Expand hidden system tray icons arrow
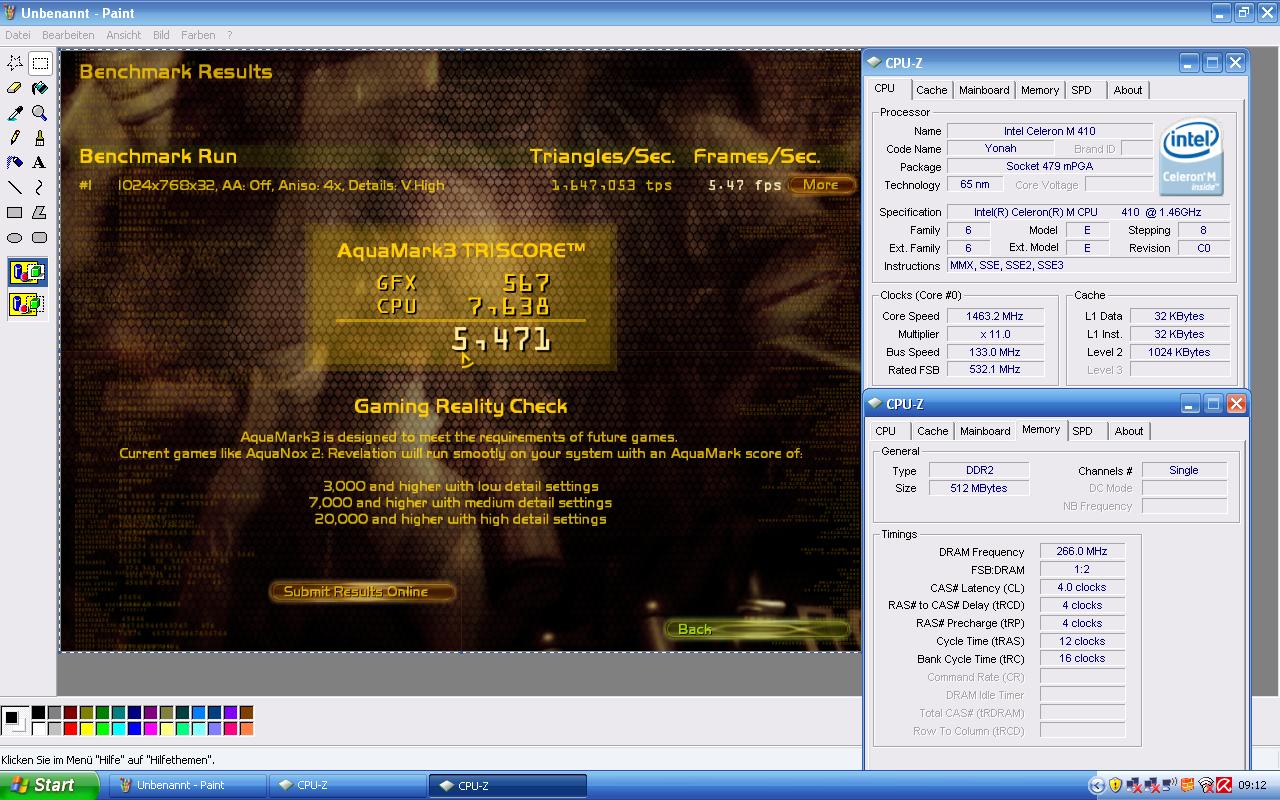The image size is (1280, 800). (x=1097, y=785)
